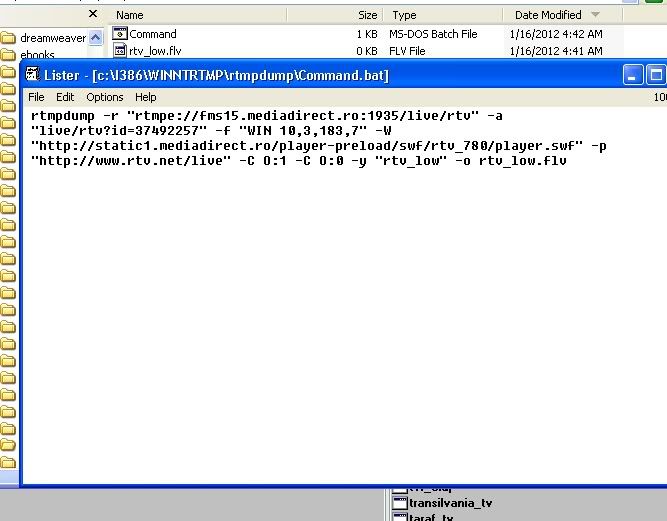Sort files by Size column header

(x=367, y=15)
